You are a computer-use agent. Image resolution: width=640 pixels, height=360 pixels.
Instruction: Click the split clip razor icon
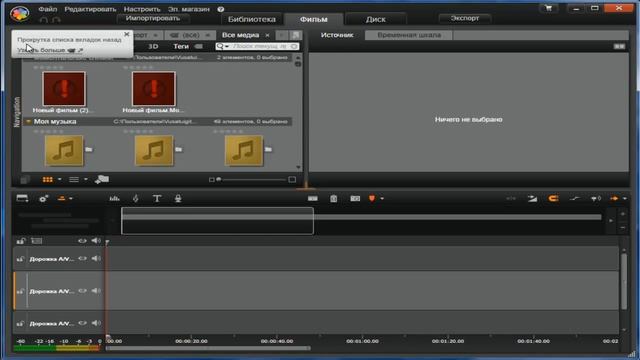pos(313,198)
